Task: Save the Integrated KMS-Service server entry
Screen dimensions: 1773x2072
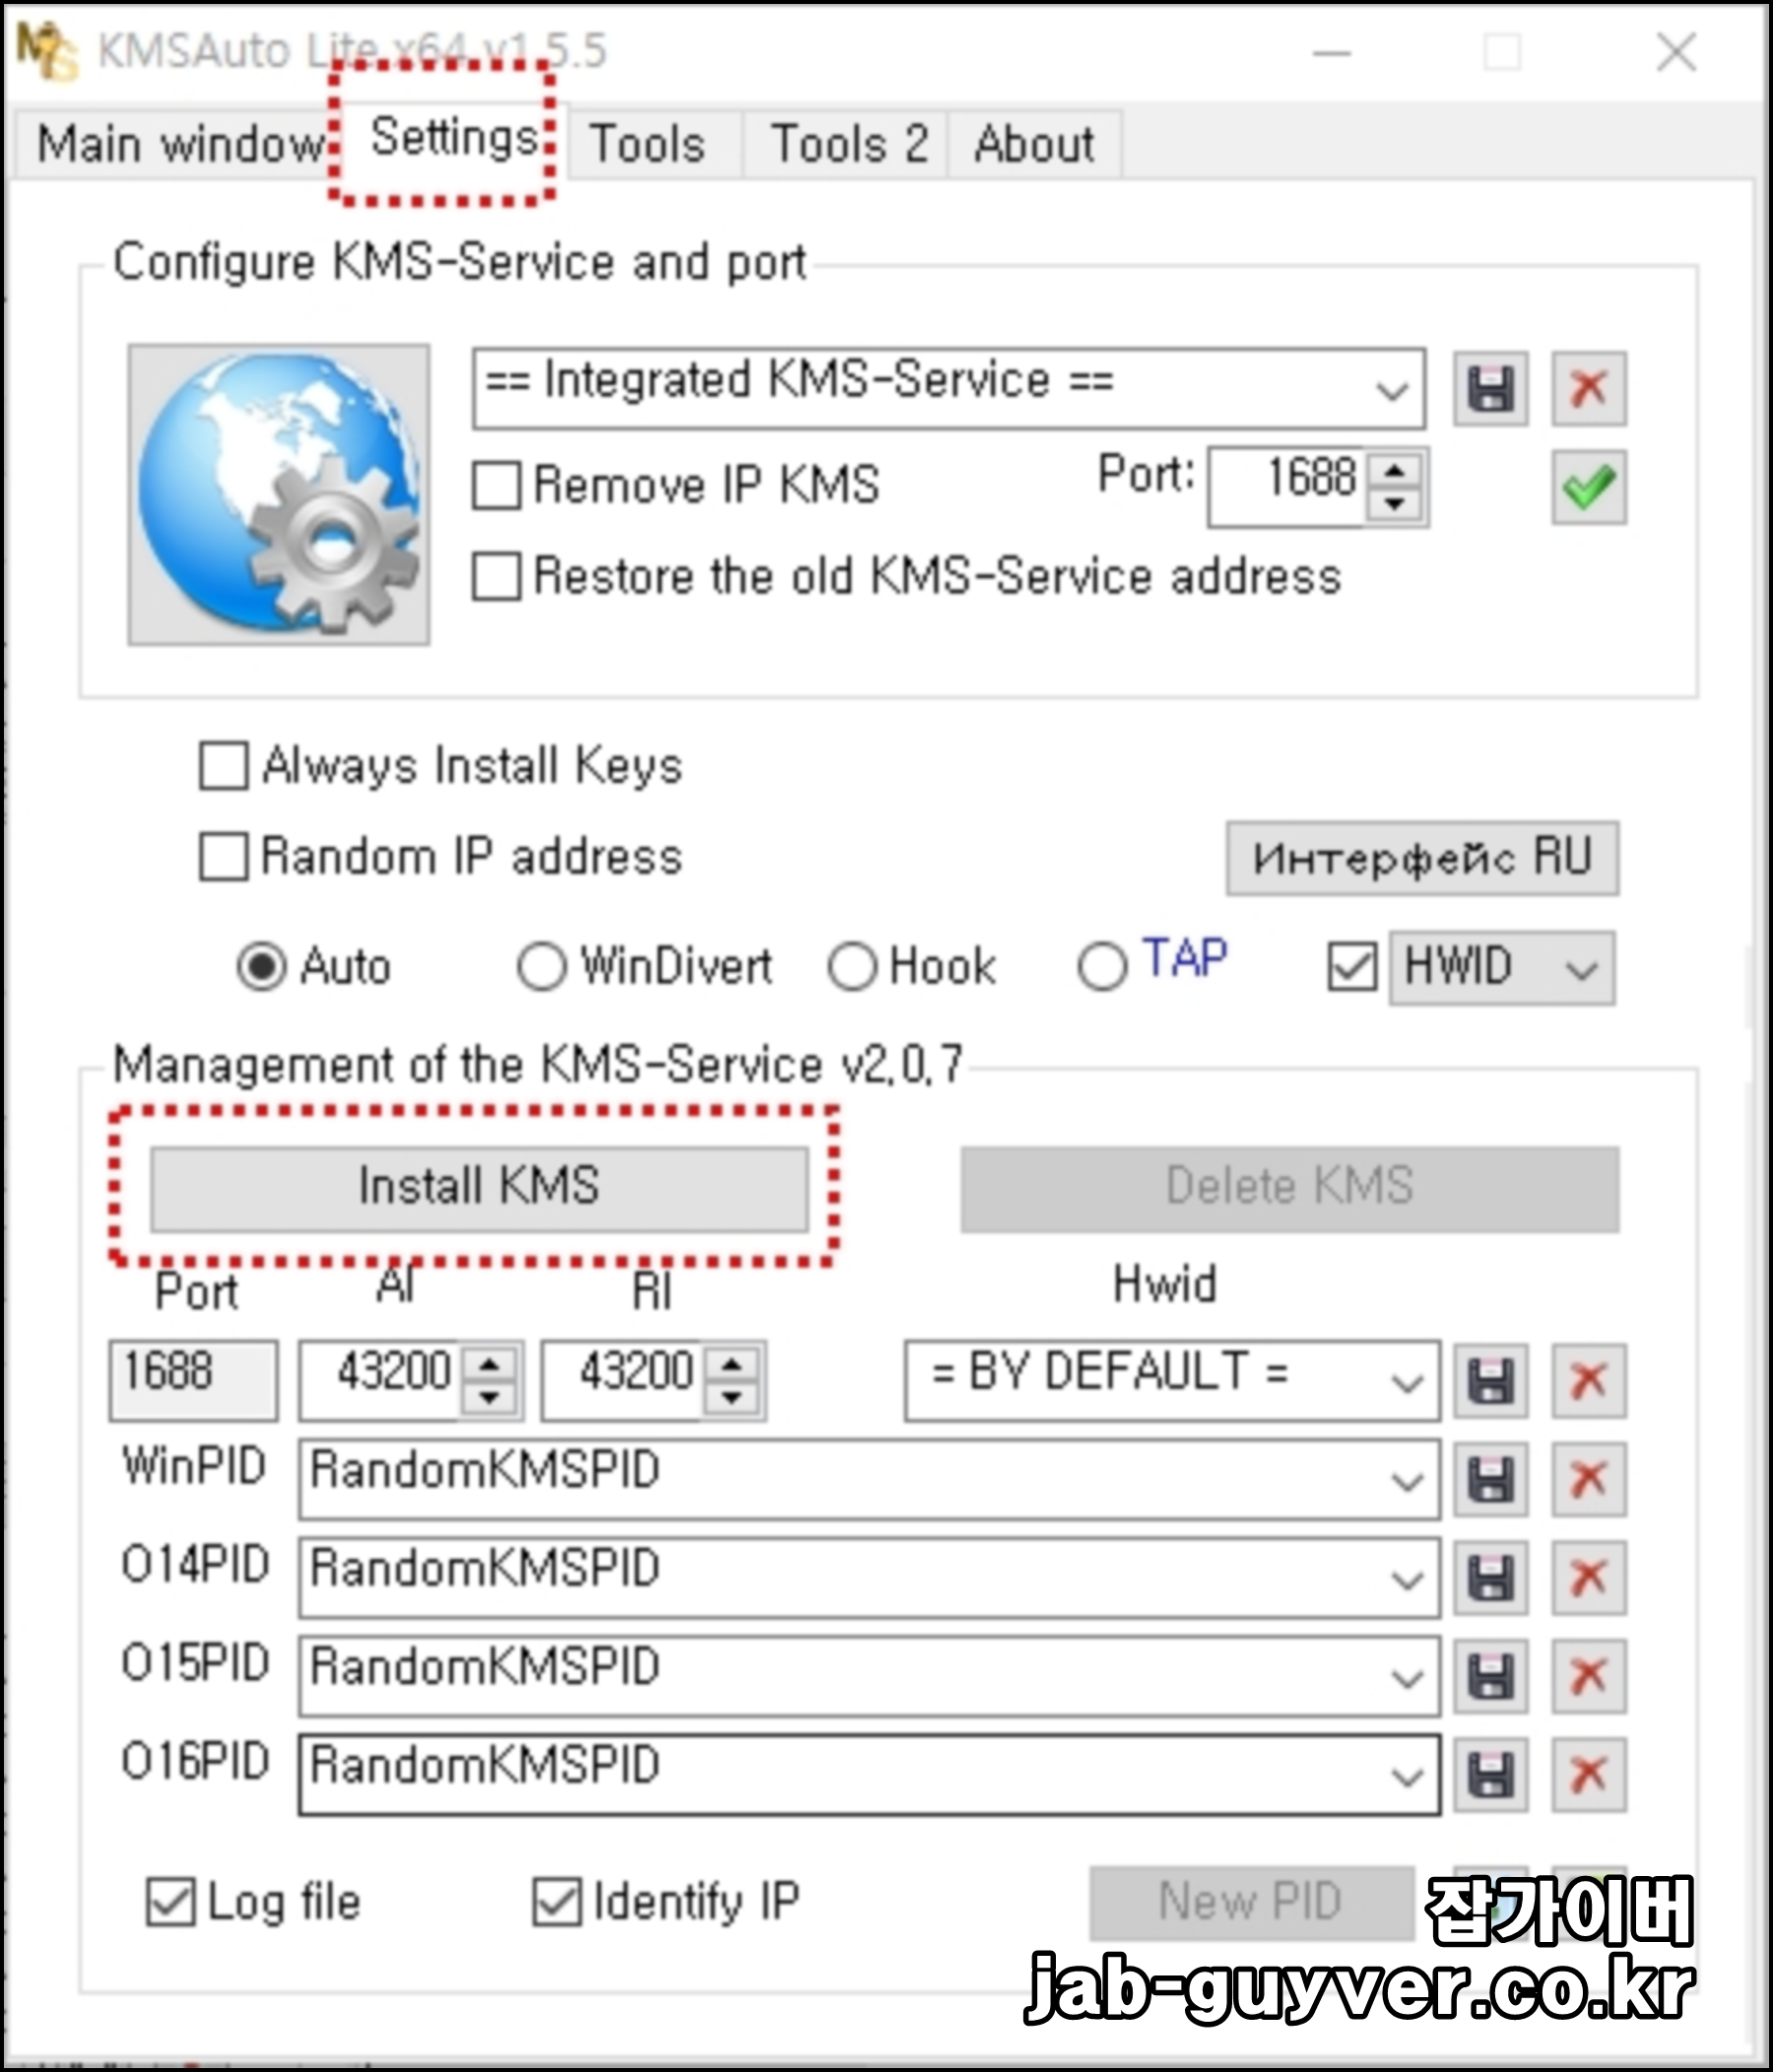Action: [x=1490, y=388]
